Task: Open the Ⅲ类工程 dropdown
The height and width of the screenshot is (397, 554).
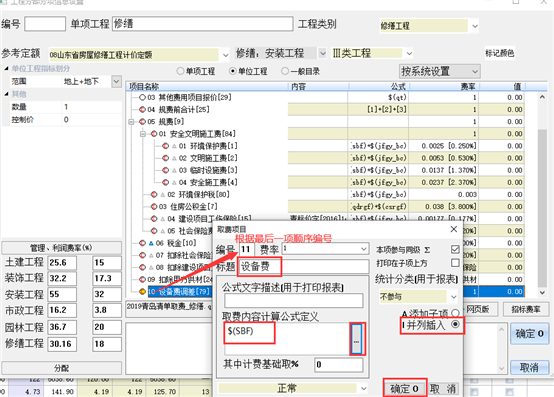Action: pos(409,53)
